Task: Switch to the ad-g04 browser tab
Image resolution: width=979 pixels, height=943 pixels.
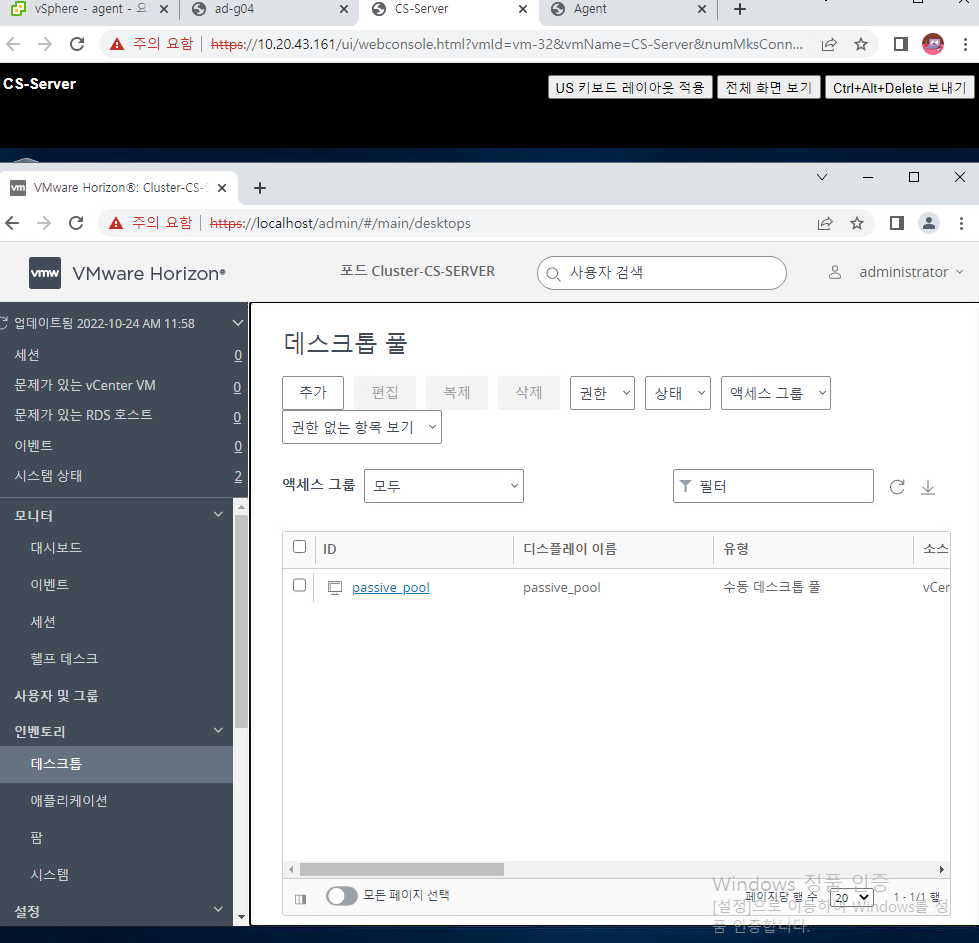Action: click(269, 9)
